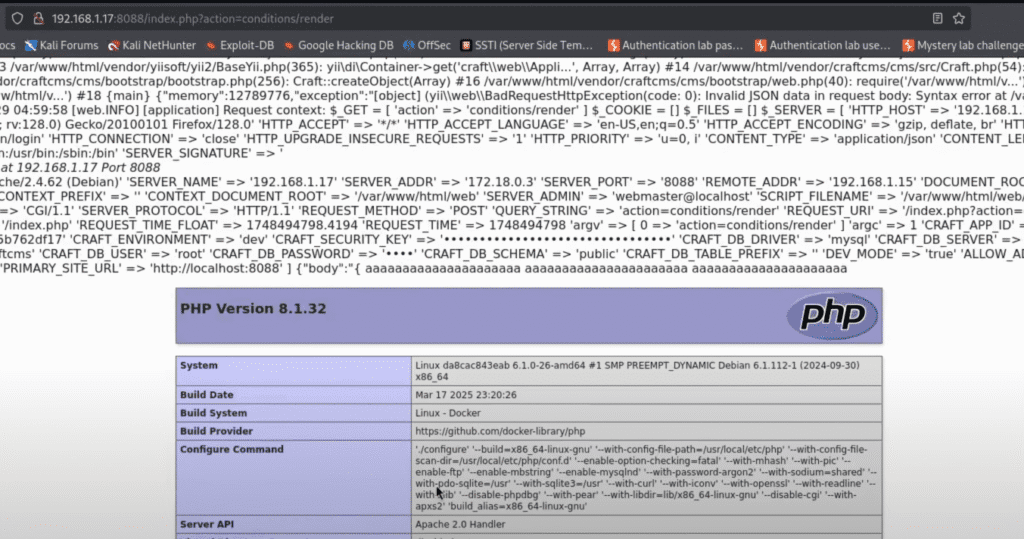The height and width of the screenshot is (539, 1024).
Task: Click the shield tracking protection icon
Action: tap(17, 18)
